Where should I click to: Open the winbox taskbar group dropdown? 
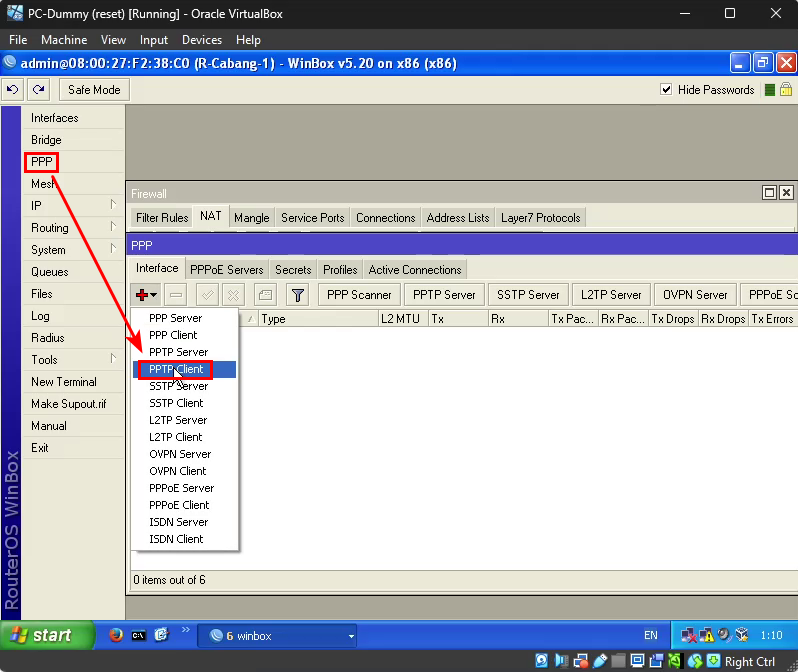(351, 636)
